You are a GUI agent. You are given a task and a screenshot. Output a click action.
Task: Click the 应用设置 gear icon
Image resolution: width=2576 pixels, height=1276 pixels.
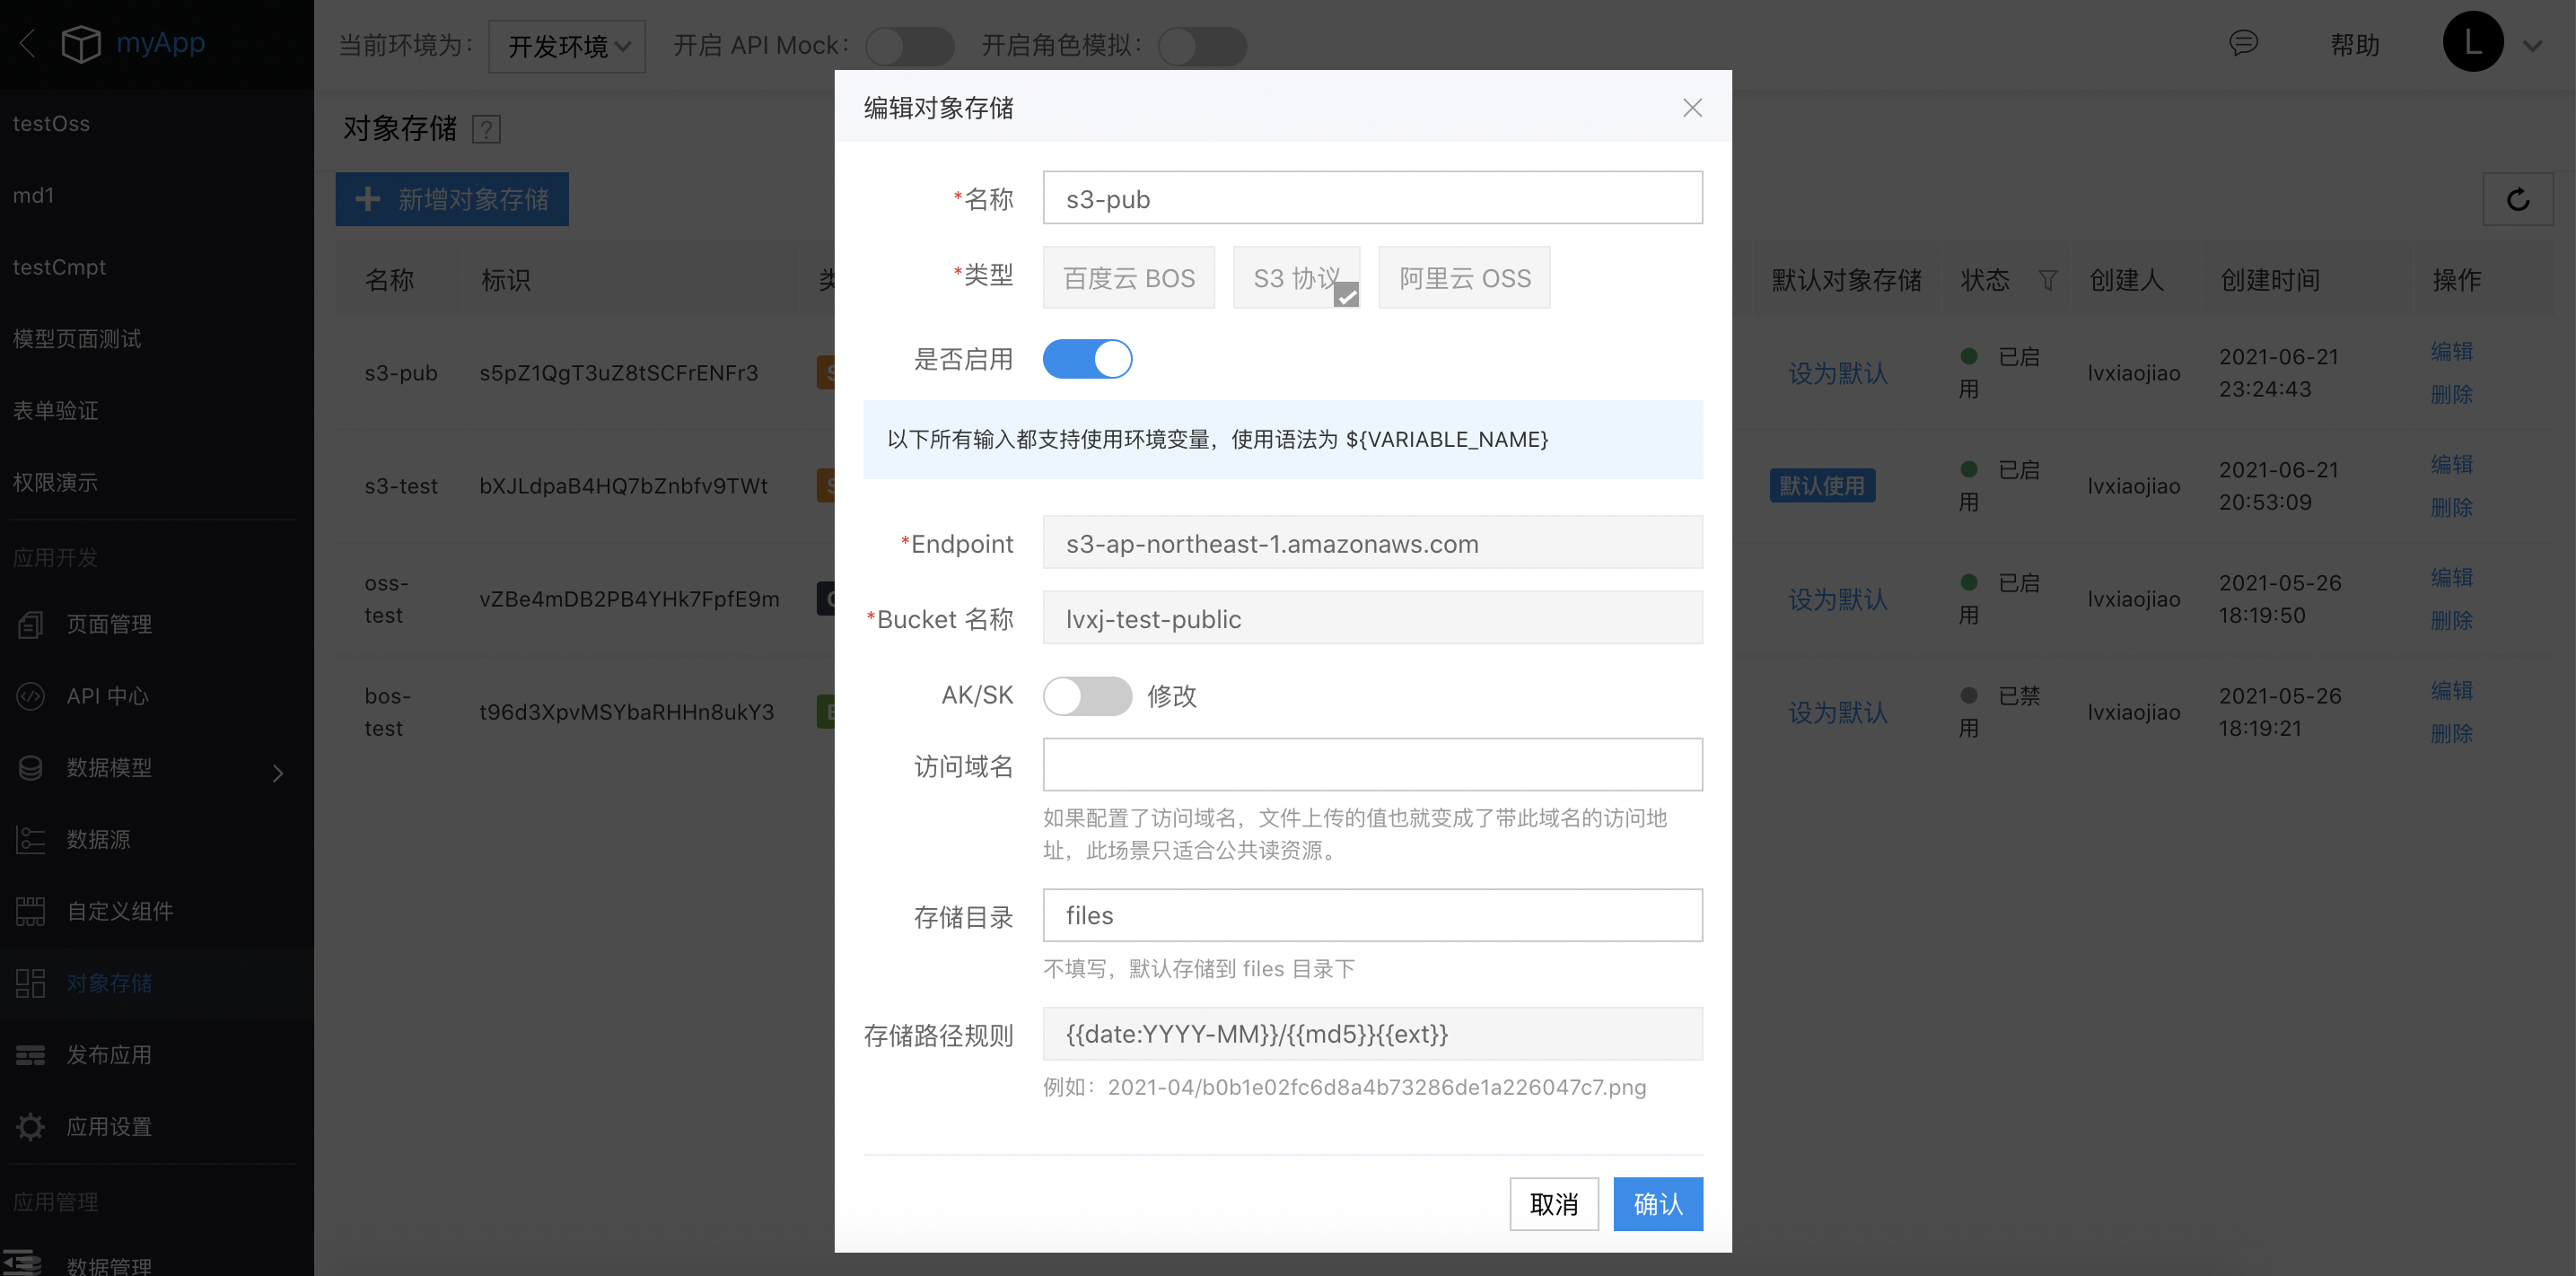[x=31, y=1127]
